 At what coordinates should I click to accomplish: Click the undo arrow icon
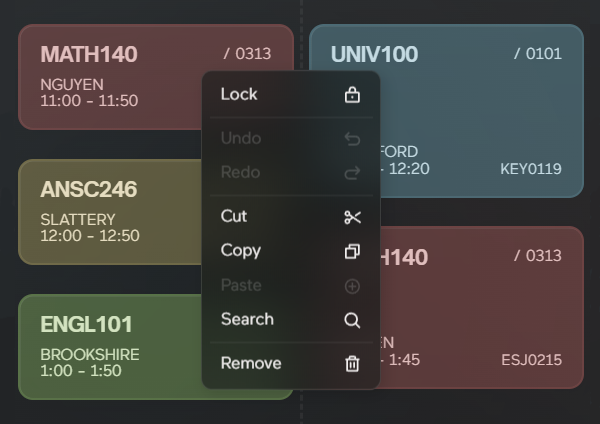[x=352, y=139]
